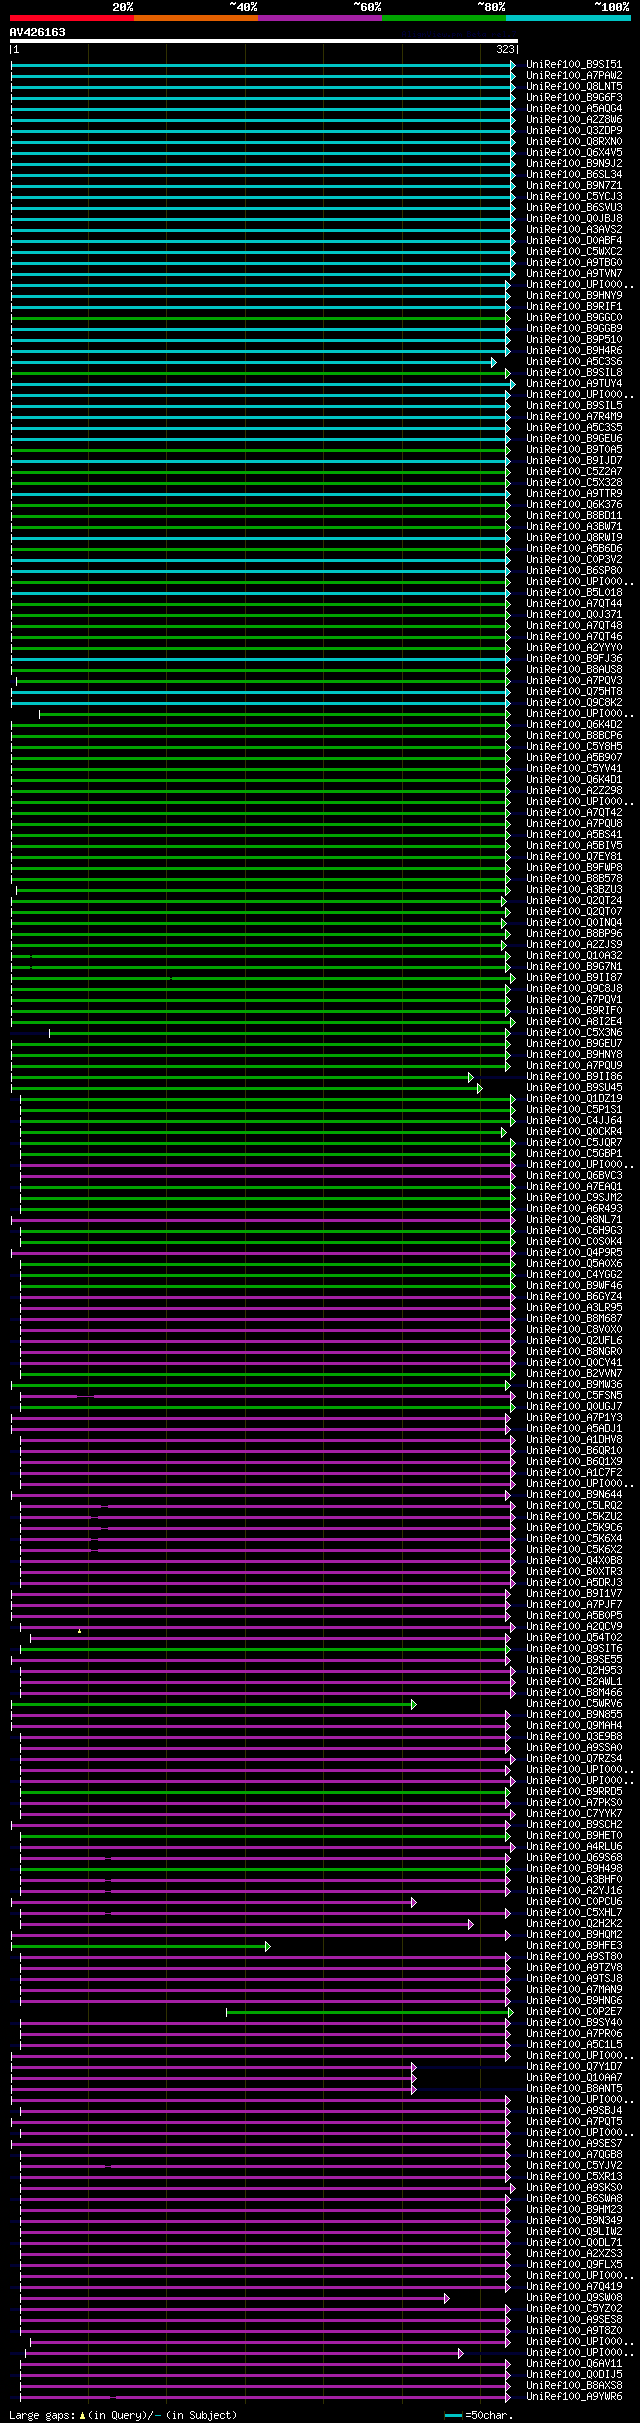The image size is (640, 2423).
Task: Select the UniRef100_B8ANT5 label
Action: click(574, 2089)
